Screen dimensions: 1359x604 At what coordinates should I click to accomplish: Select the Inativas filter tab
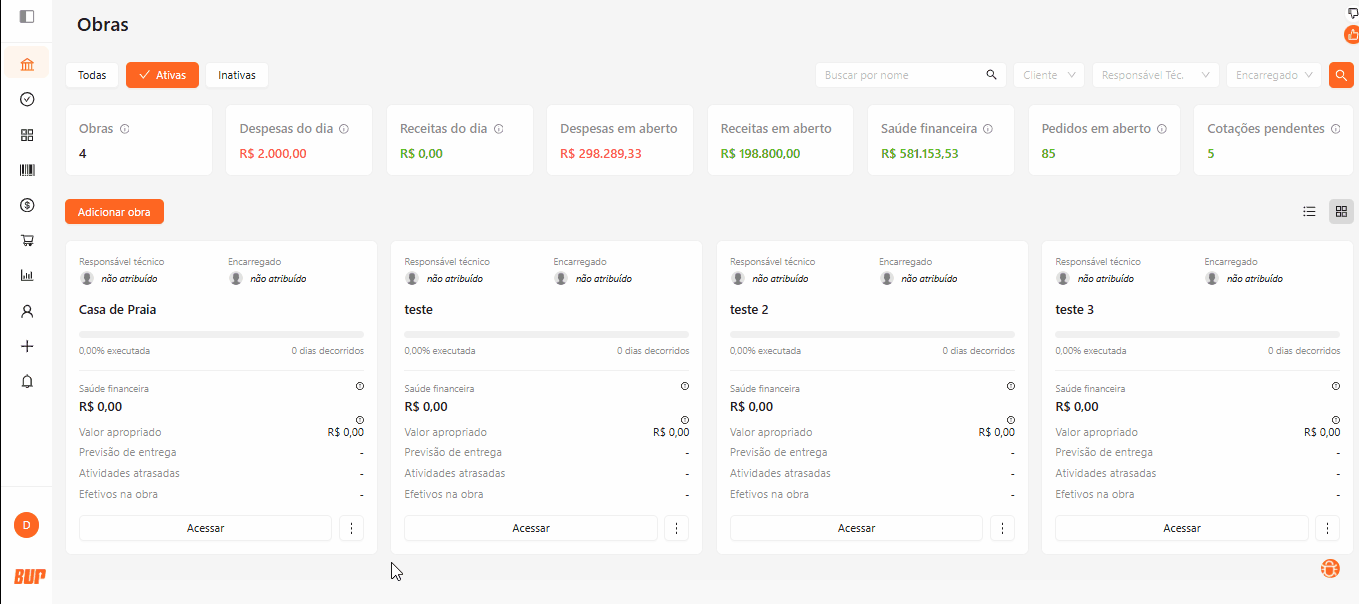click(x=237, y=75)
